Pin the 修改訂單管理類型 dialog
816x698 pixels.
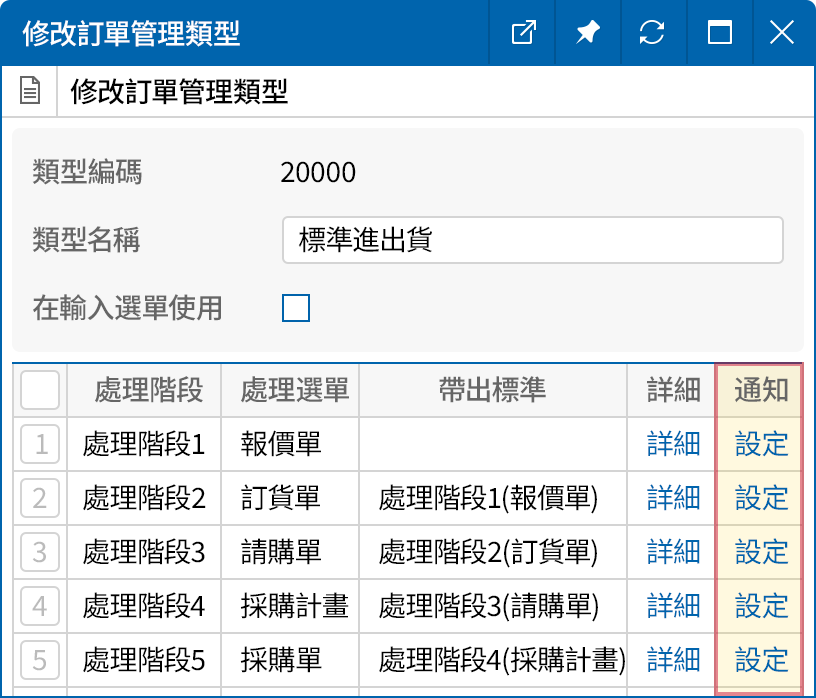pyautogui.click(x=587, y=33)
